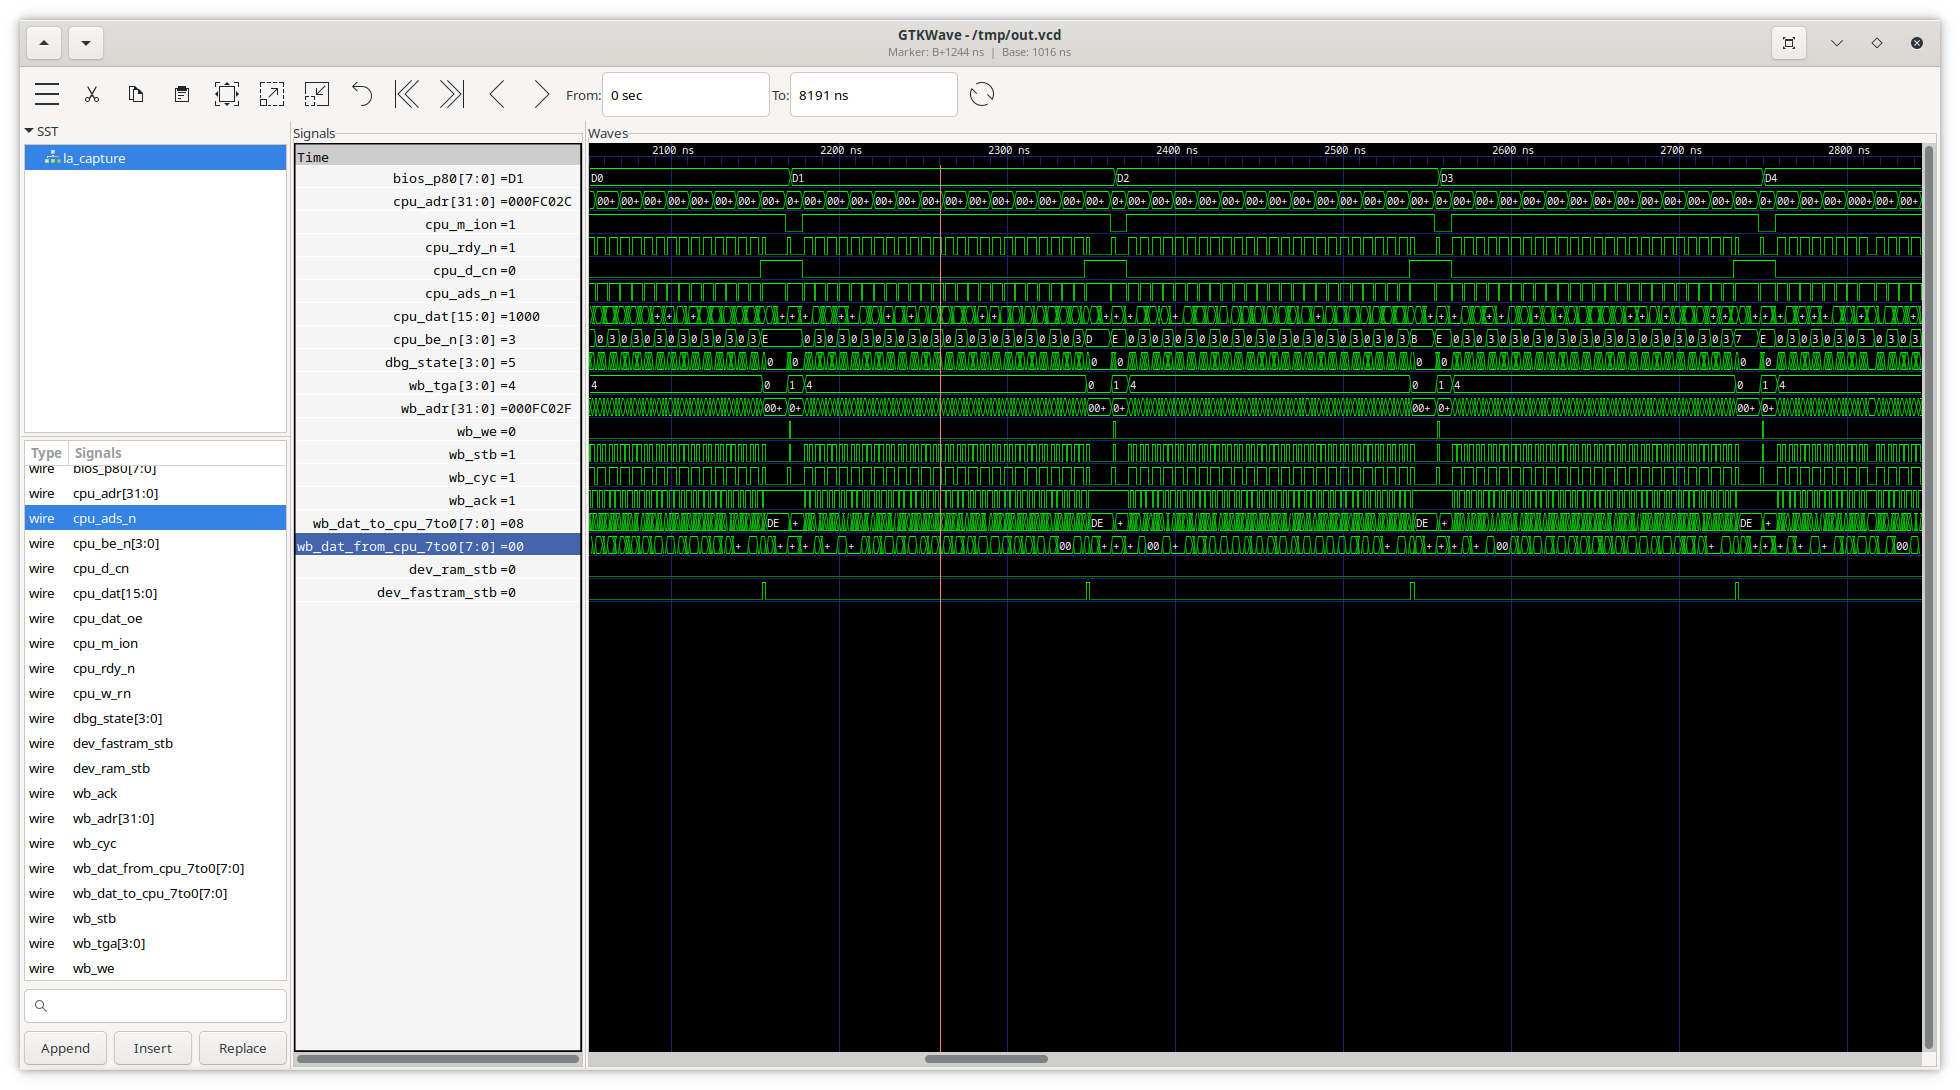Click the Zoom Out icon
The image size is (1960, 1090).
pyautogui.click(x=316, y=95)
